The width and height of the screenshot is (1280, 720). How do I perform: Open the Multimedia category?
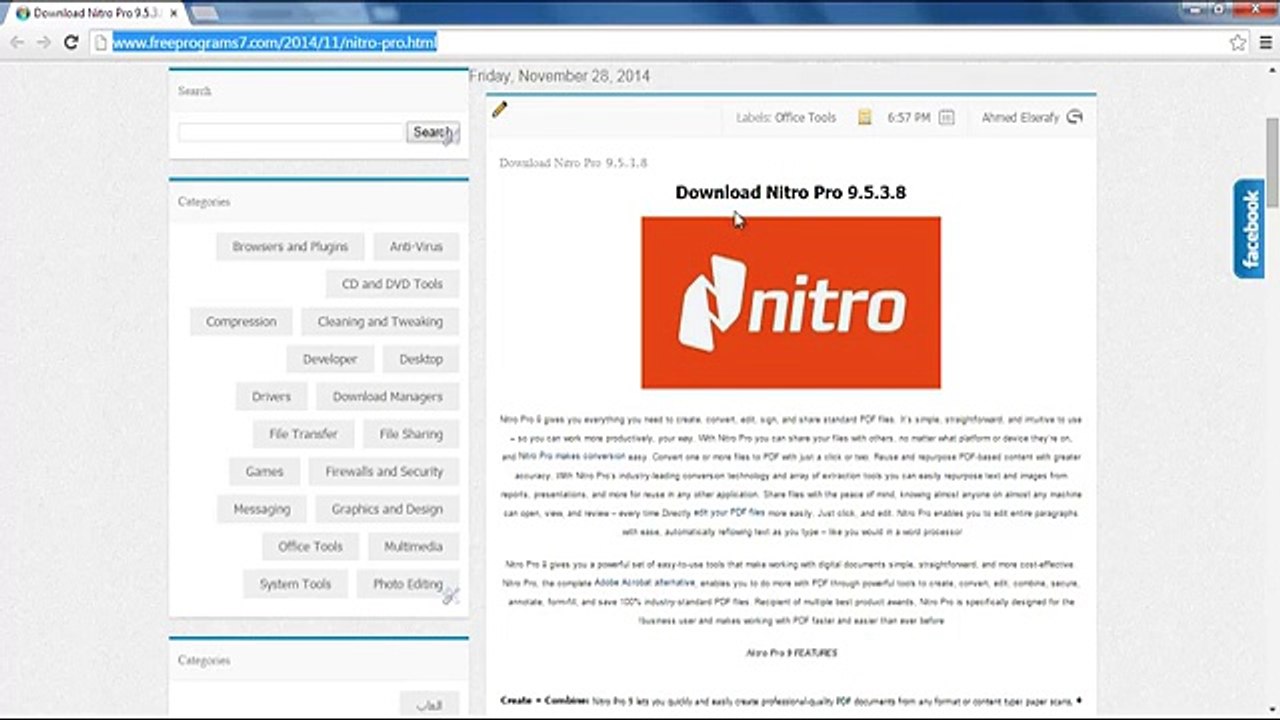[413, 547]
